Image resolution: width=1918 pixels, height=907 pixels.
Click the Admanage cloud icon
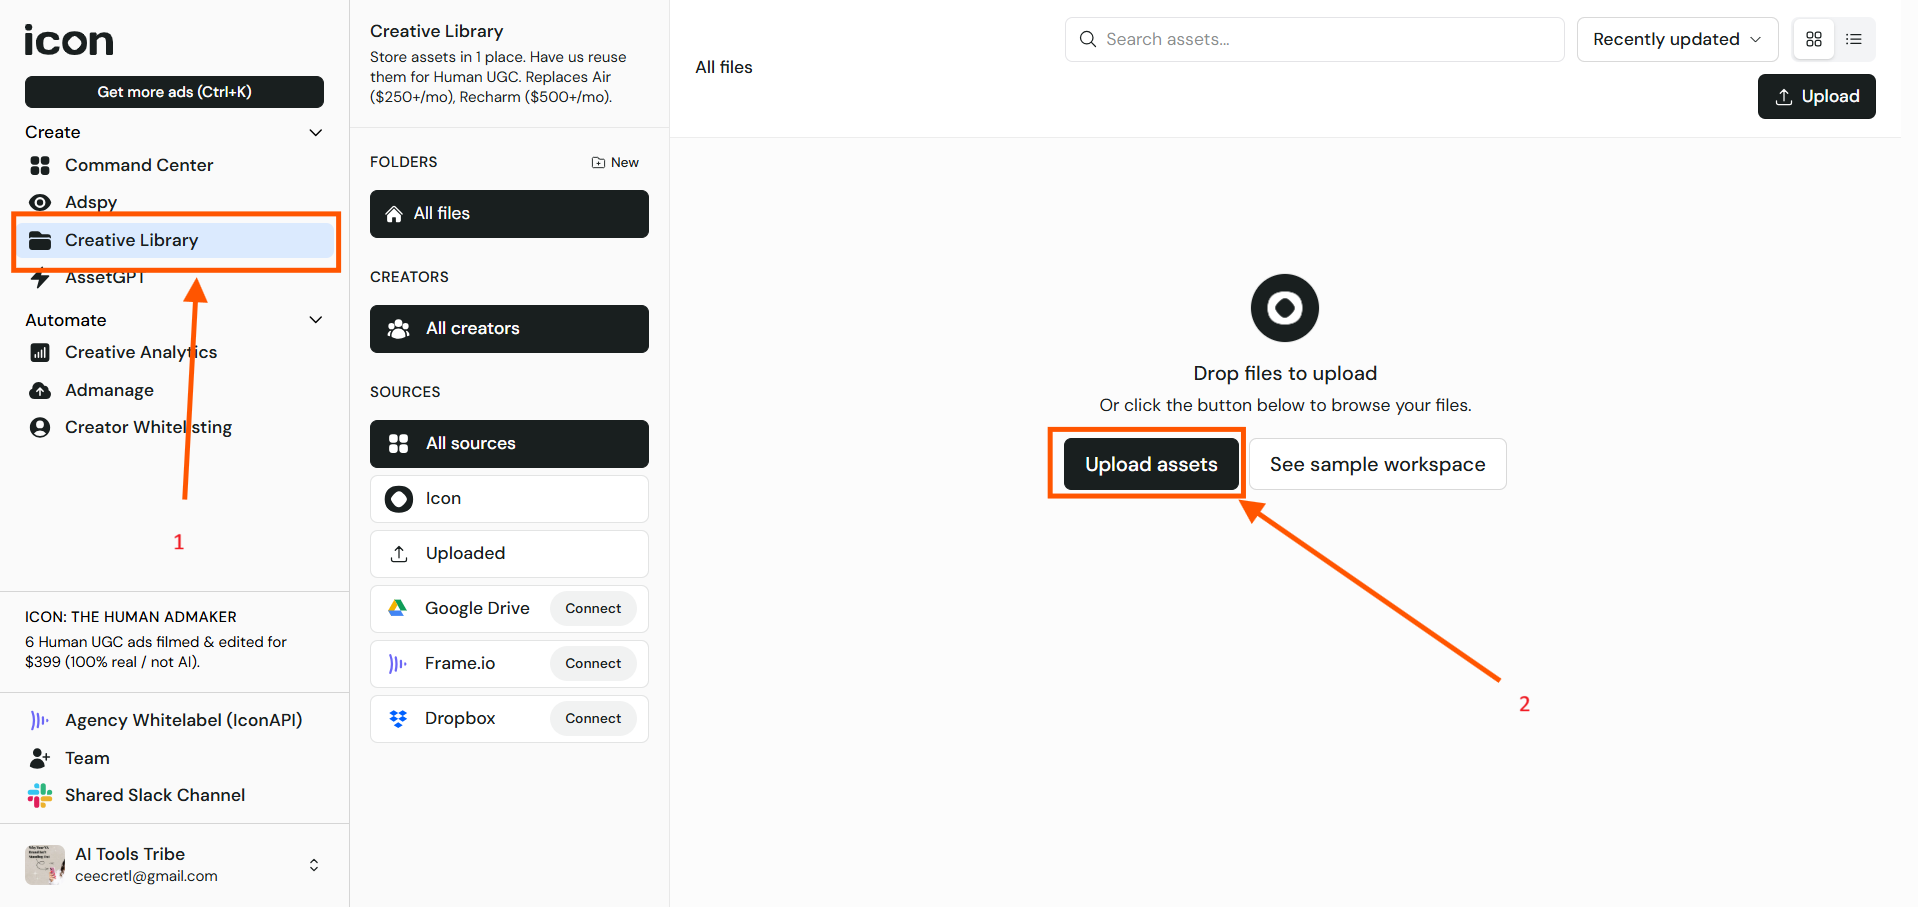tap(40, 390)
